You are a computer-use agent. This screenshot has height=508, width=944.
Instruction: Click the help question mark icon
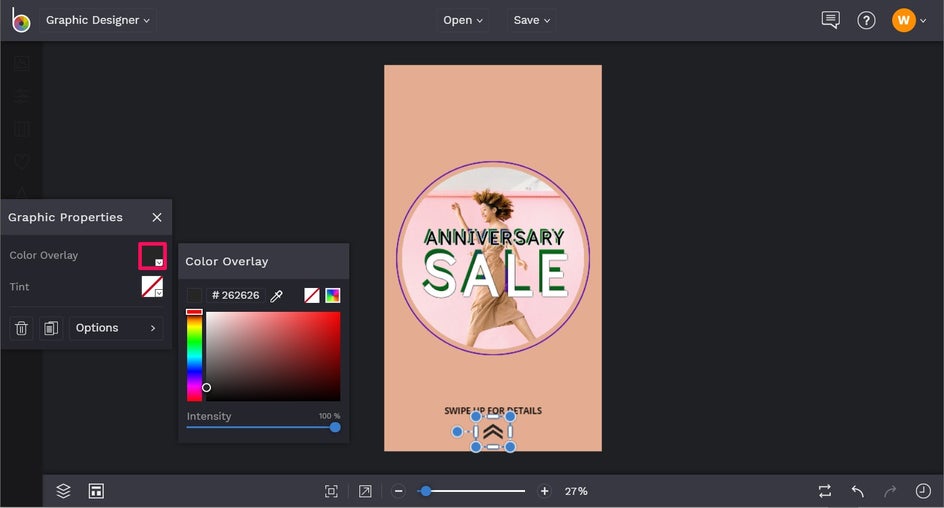click(x=867, y=20)
